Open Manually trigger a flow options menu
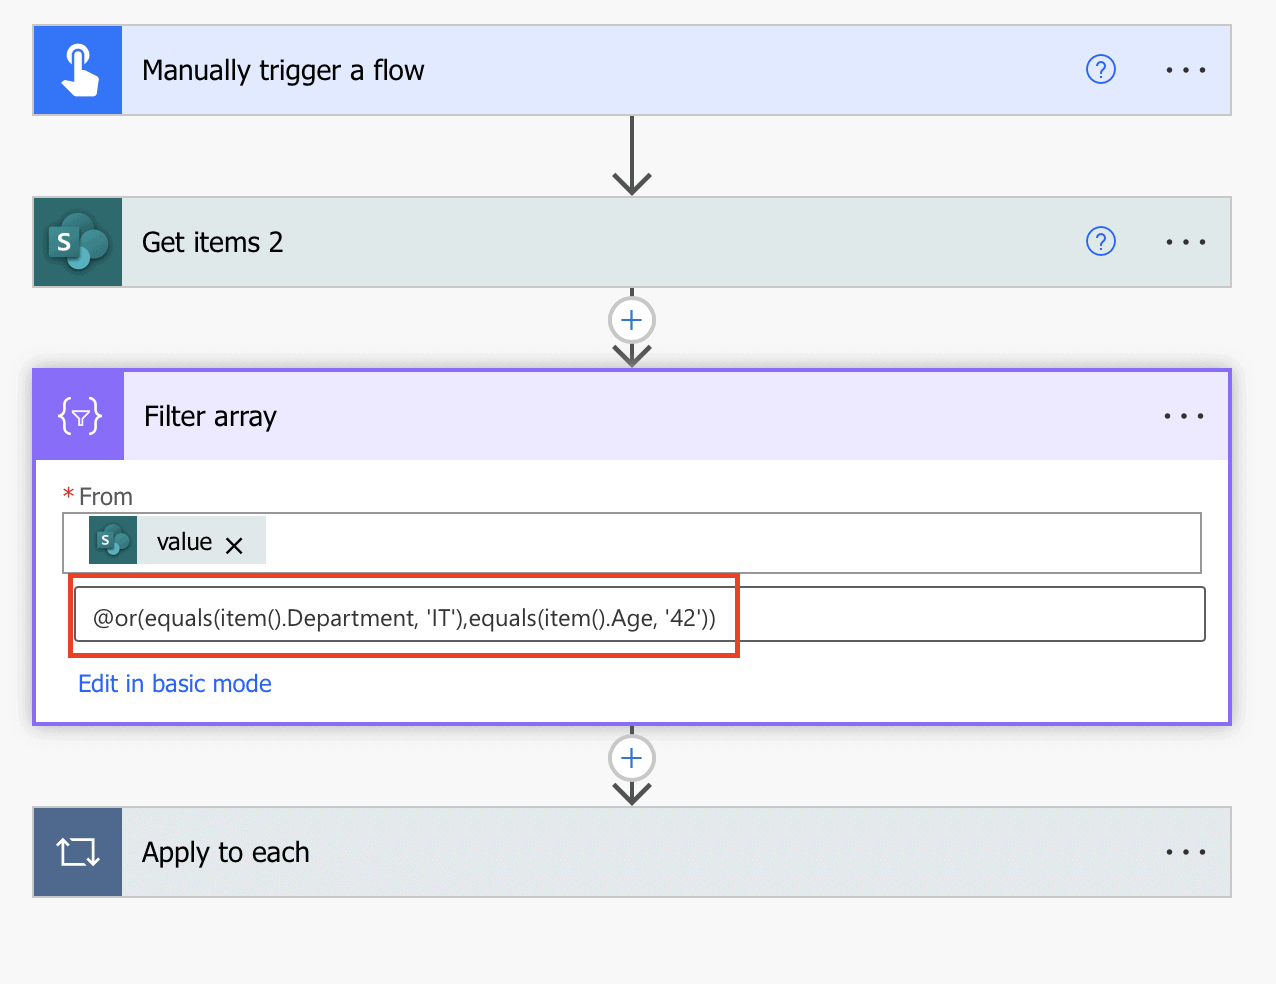 (x=1184, y=70)
